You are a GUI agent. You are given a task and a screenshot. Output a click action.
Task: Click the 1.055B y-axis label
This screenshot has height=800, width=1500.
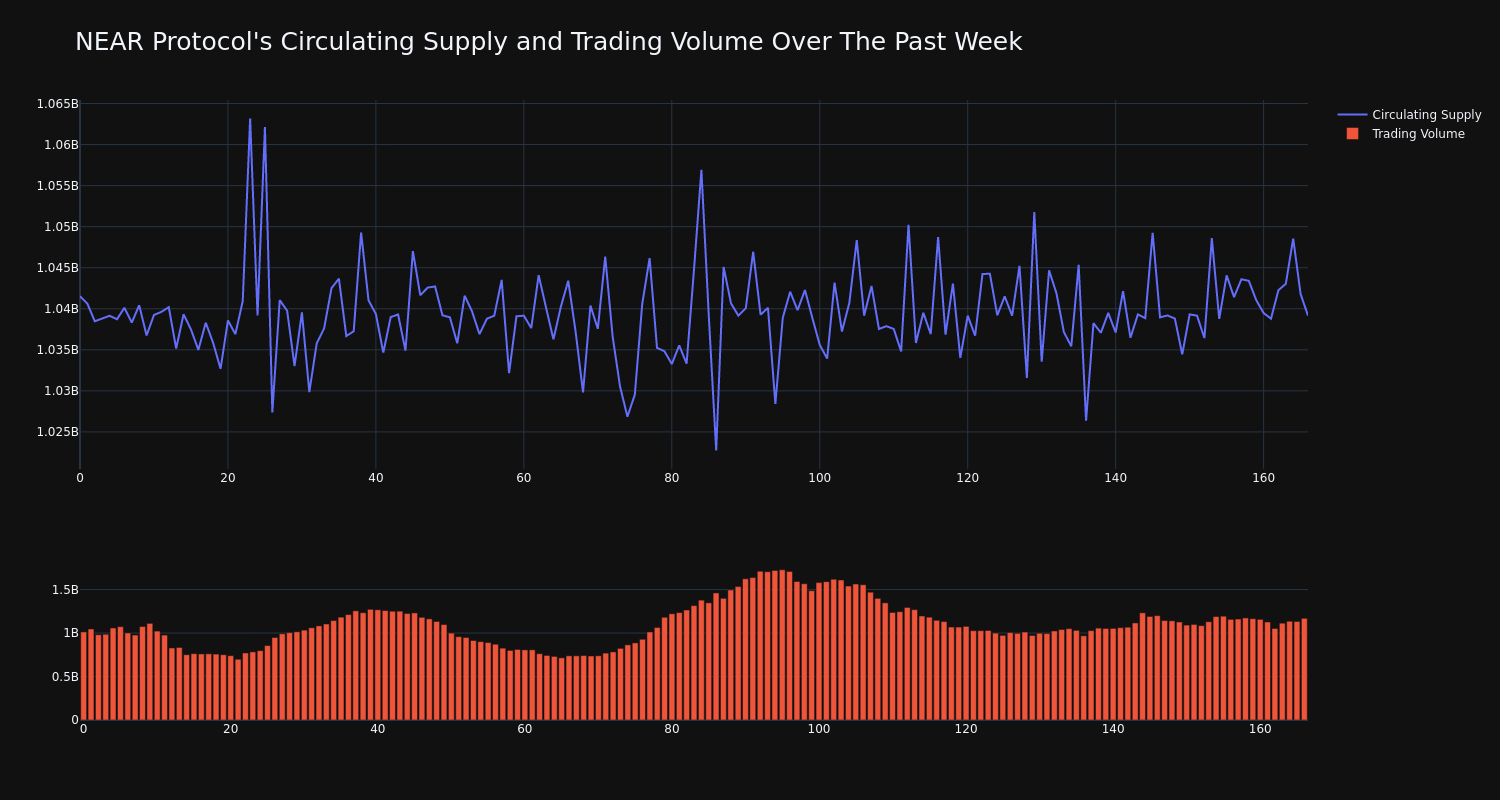coord(57,186)
